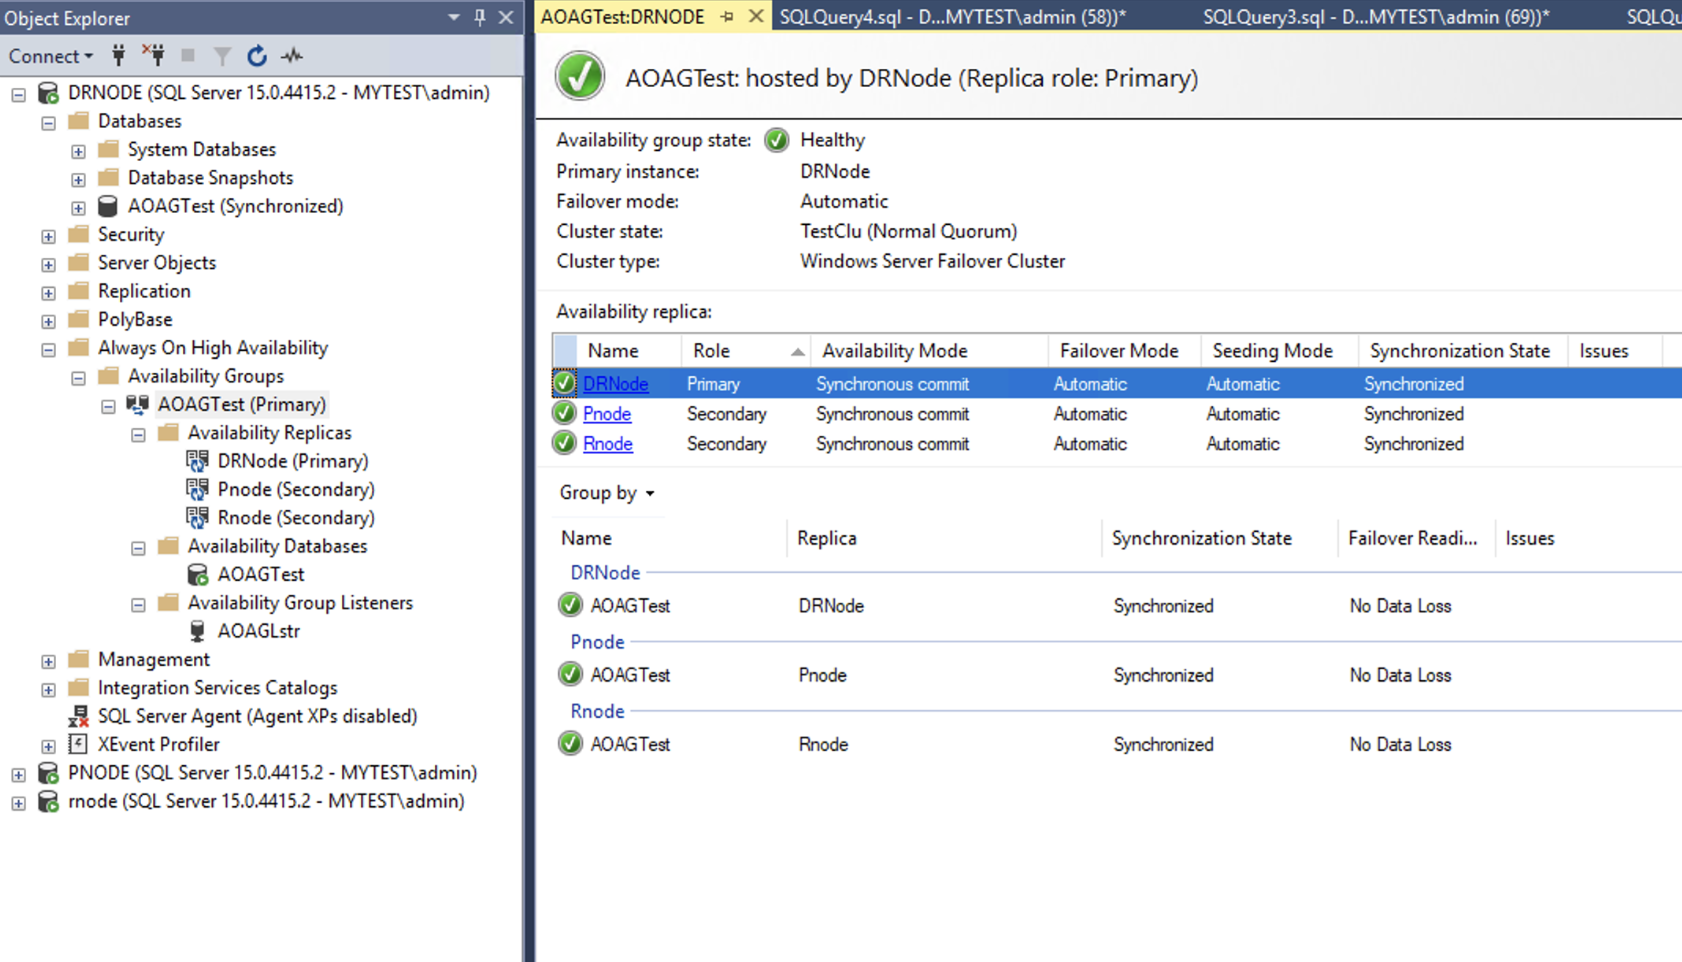Refresh Object Explorer using the refresh icon

[256, 56]
